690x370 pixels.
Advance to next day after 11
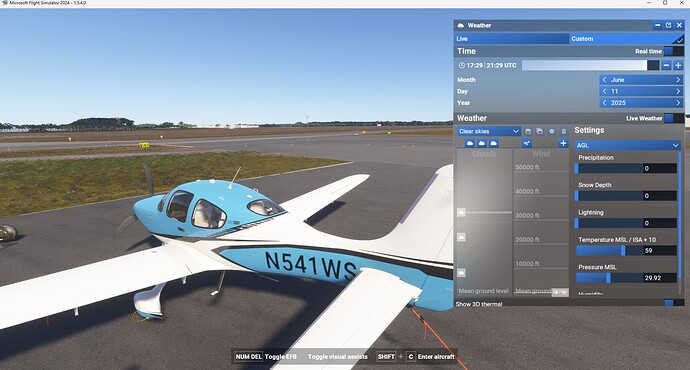pyautogui.click(x=678, y=91)
